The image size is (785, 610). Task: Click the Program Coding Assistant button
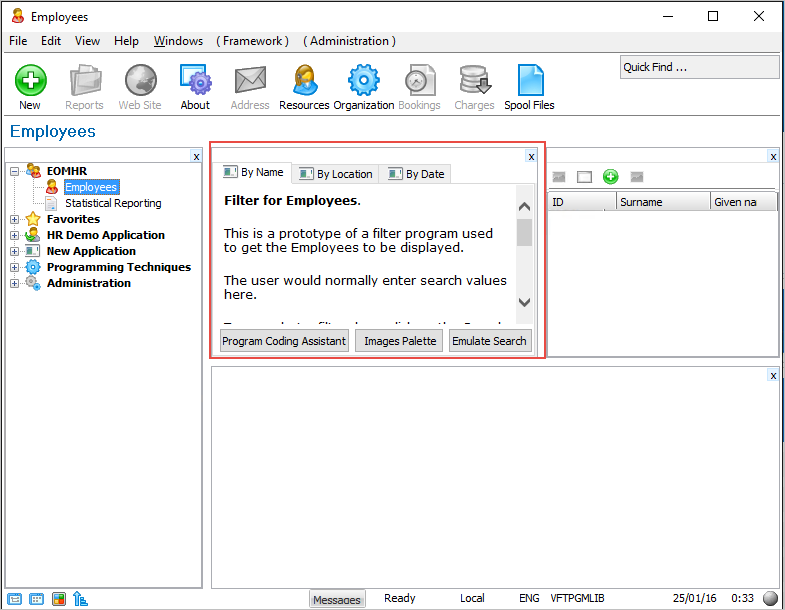[284, 341]
